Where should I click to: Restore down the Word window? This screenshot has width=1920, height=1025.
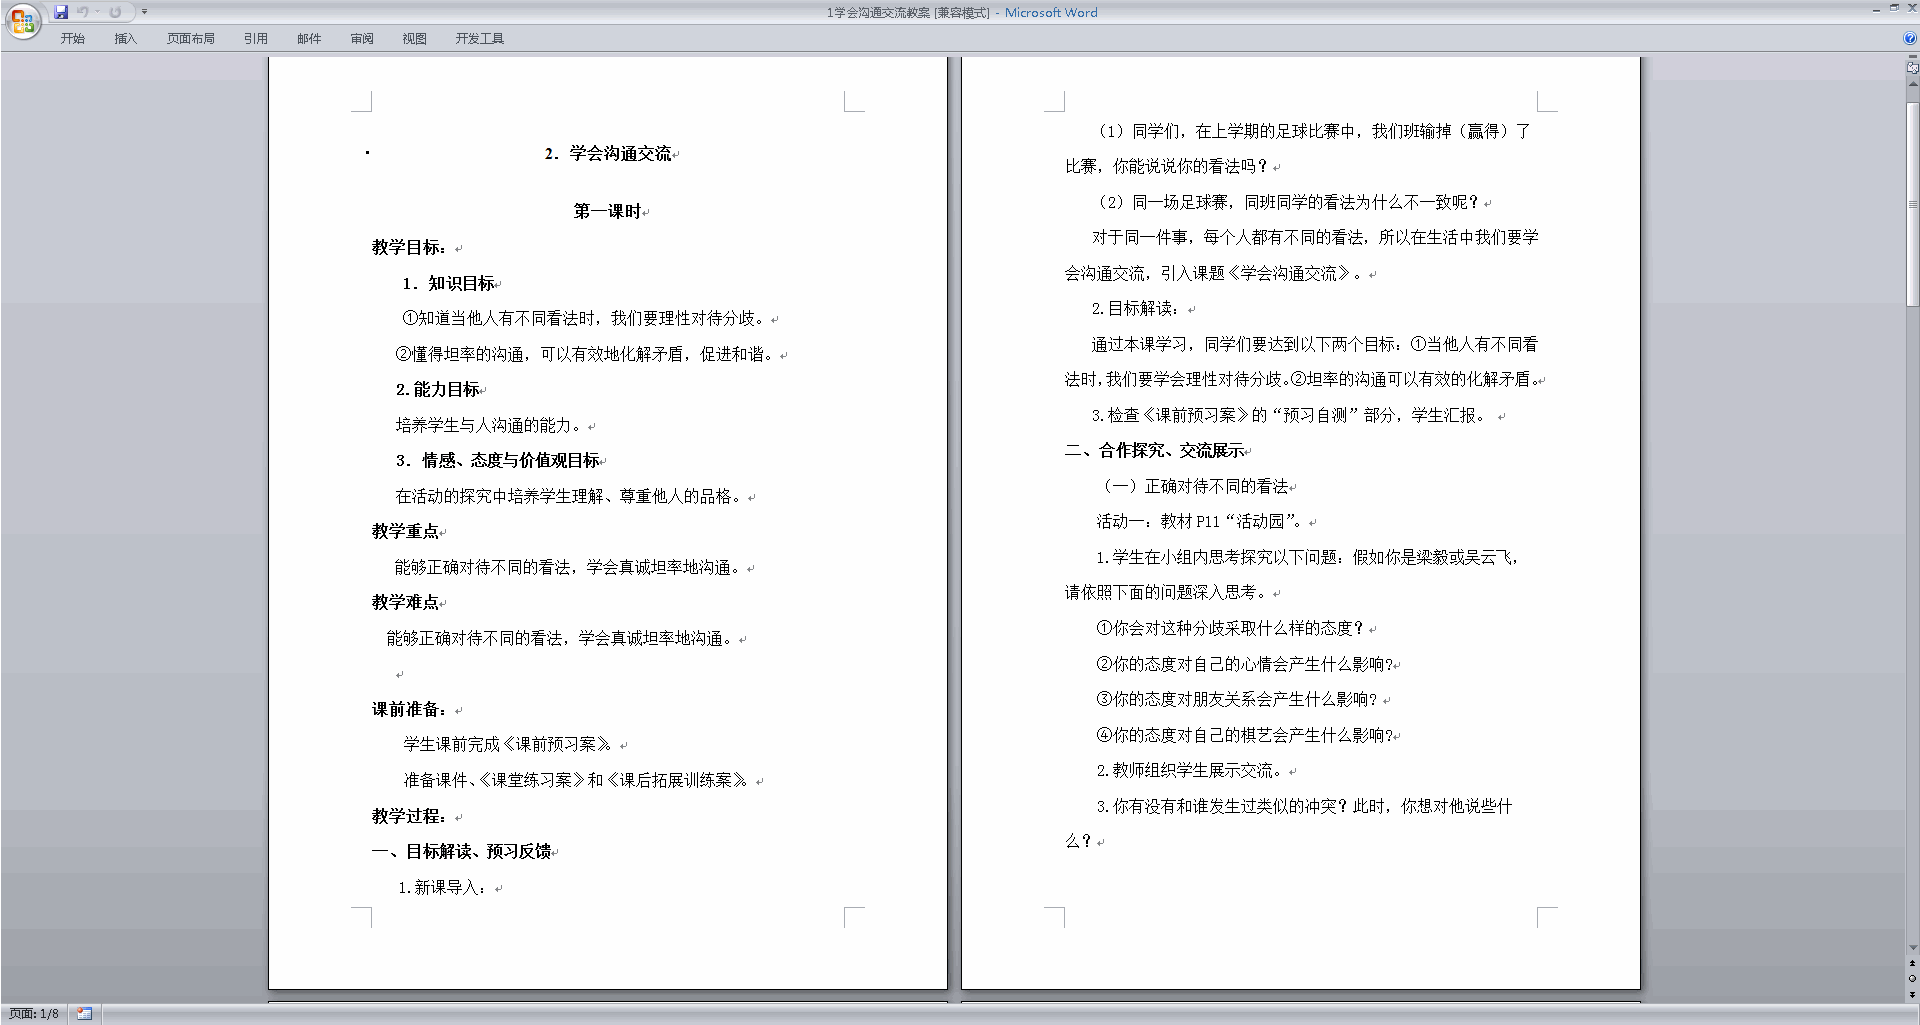tap(1894, 8)
